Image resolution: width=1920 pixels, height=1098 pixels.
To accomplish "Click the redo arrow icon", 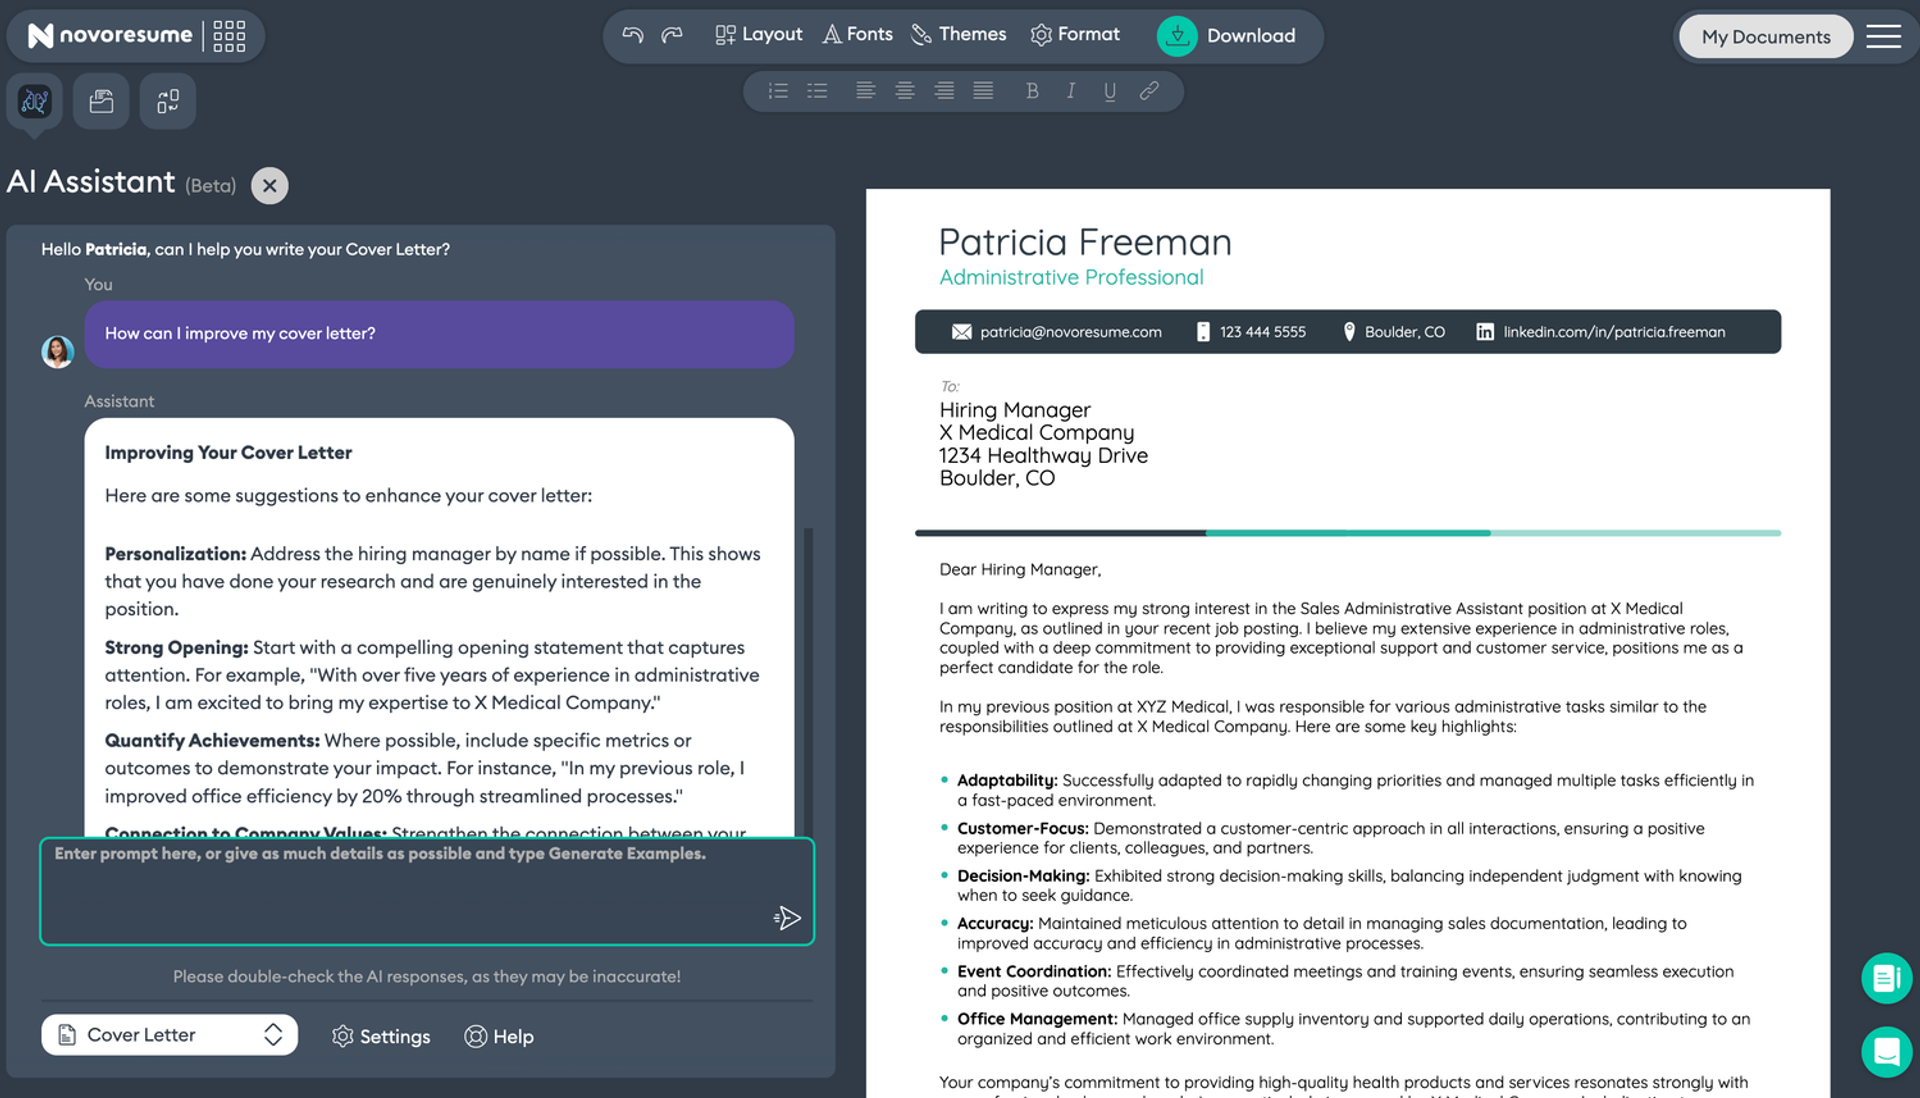I will (x=672, y=35).
